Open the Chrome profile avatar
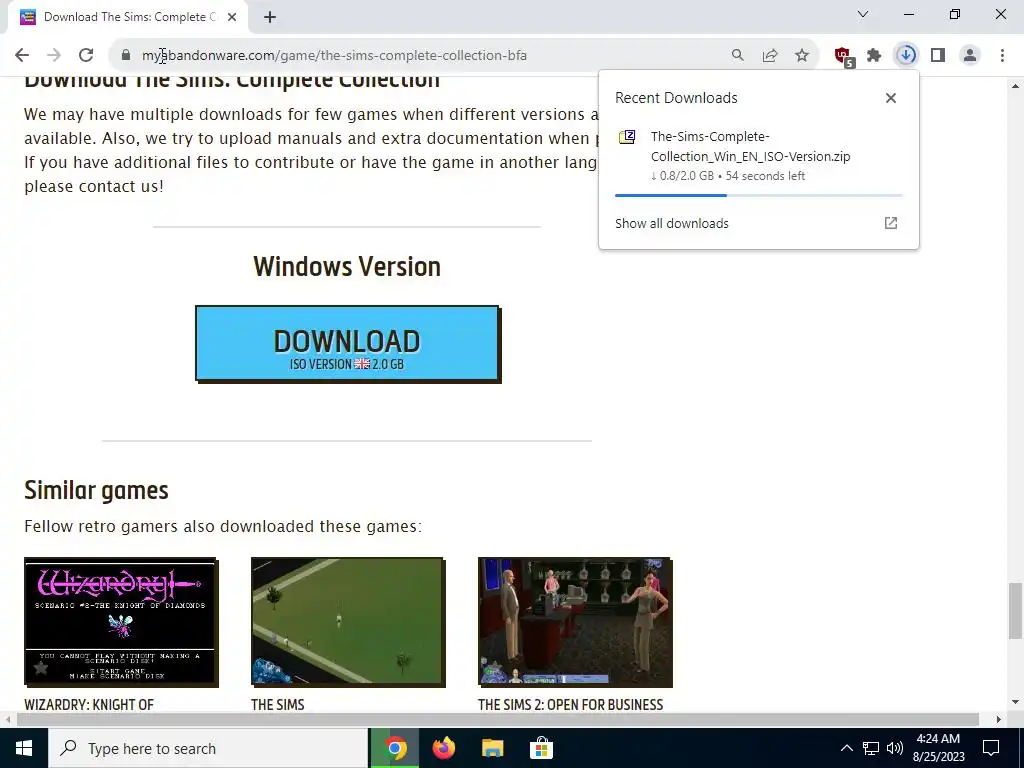 (x=970, y=56)
